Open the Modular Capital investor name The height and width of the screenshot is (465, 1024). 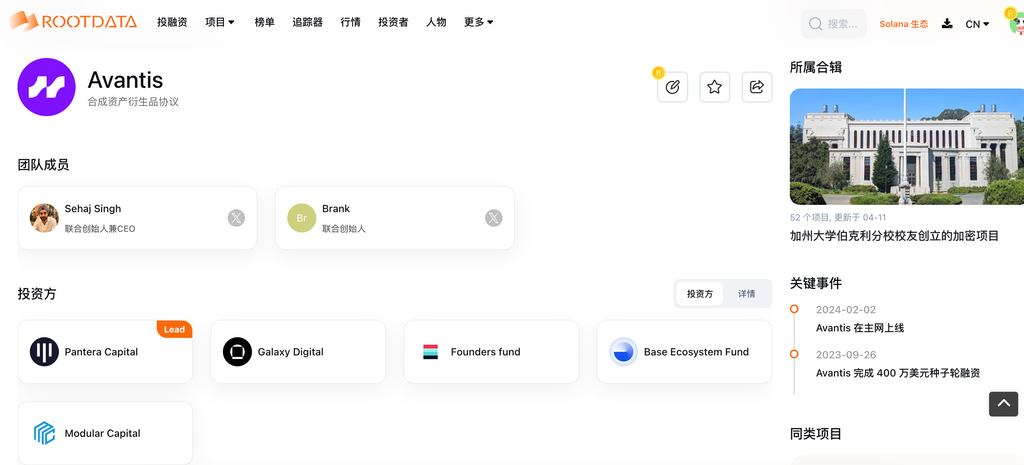[103, 434]
